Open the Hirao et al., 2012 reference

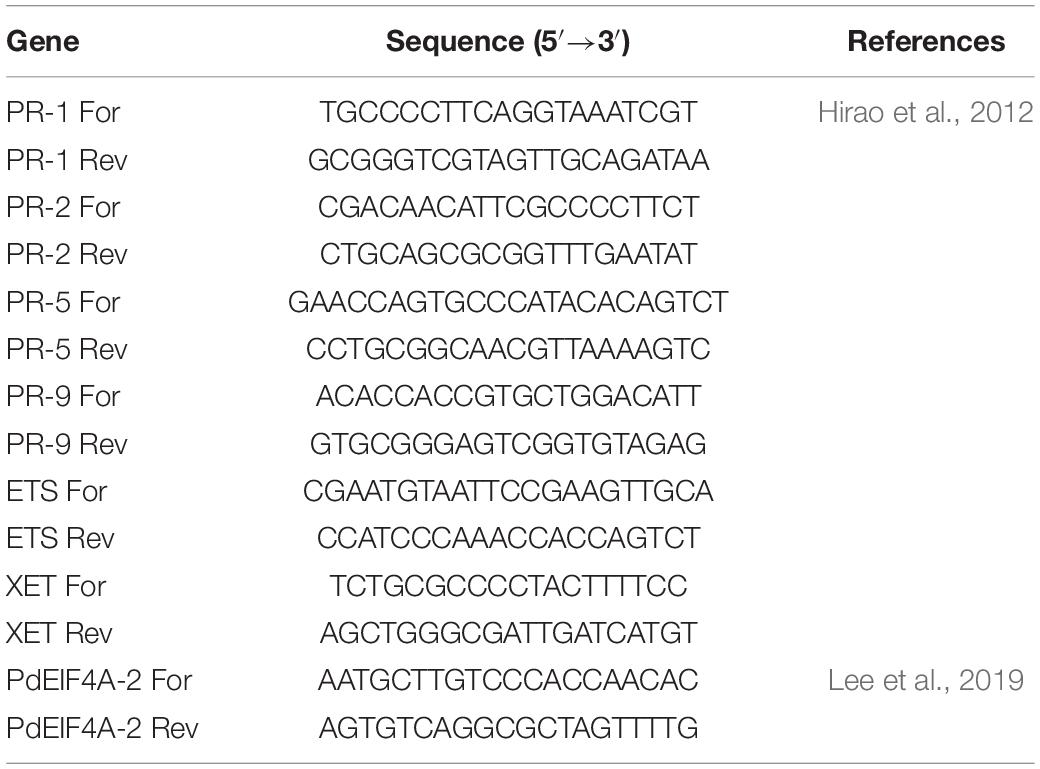tap(925, 112)
